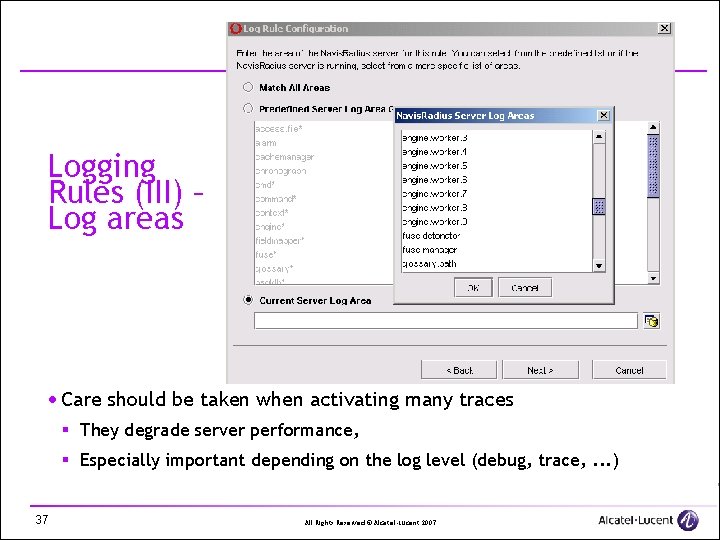
Task: Select engine.worker.6 in log areas list
Action: click(435, 180)
